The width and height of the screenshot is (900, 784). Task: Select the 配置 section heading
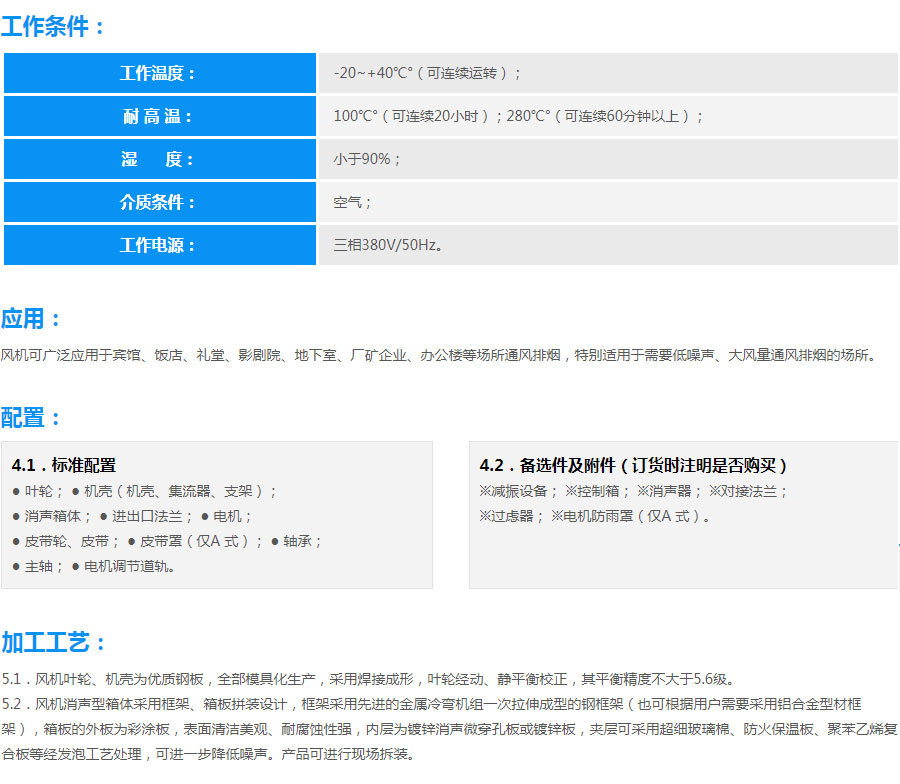30,417
